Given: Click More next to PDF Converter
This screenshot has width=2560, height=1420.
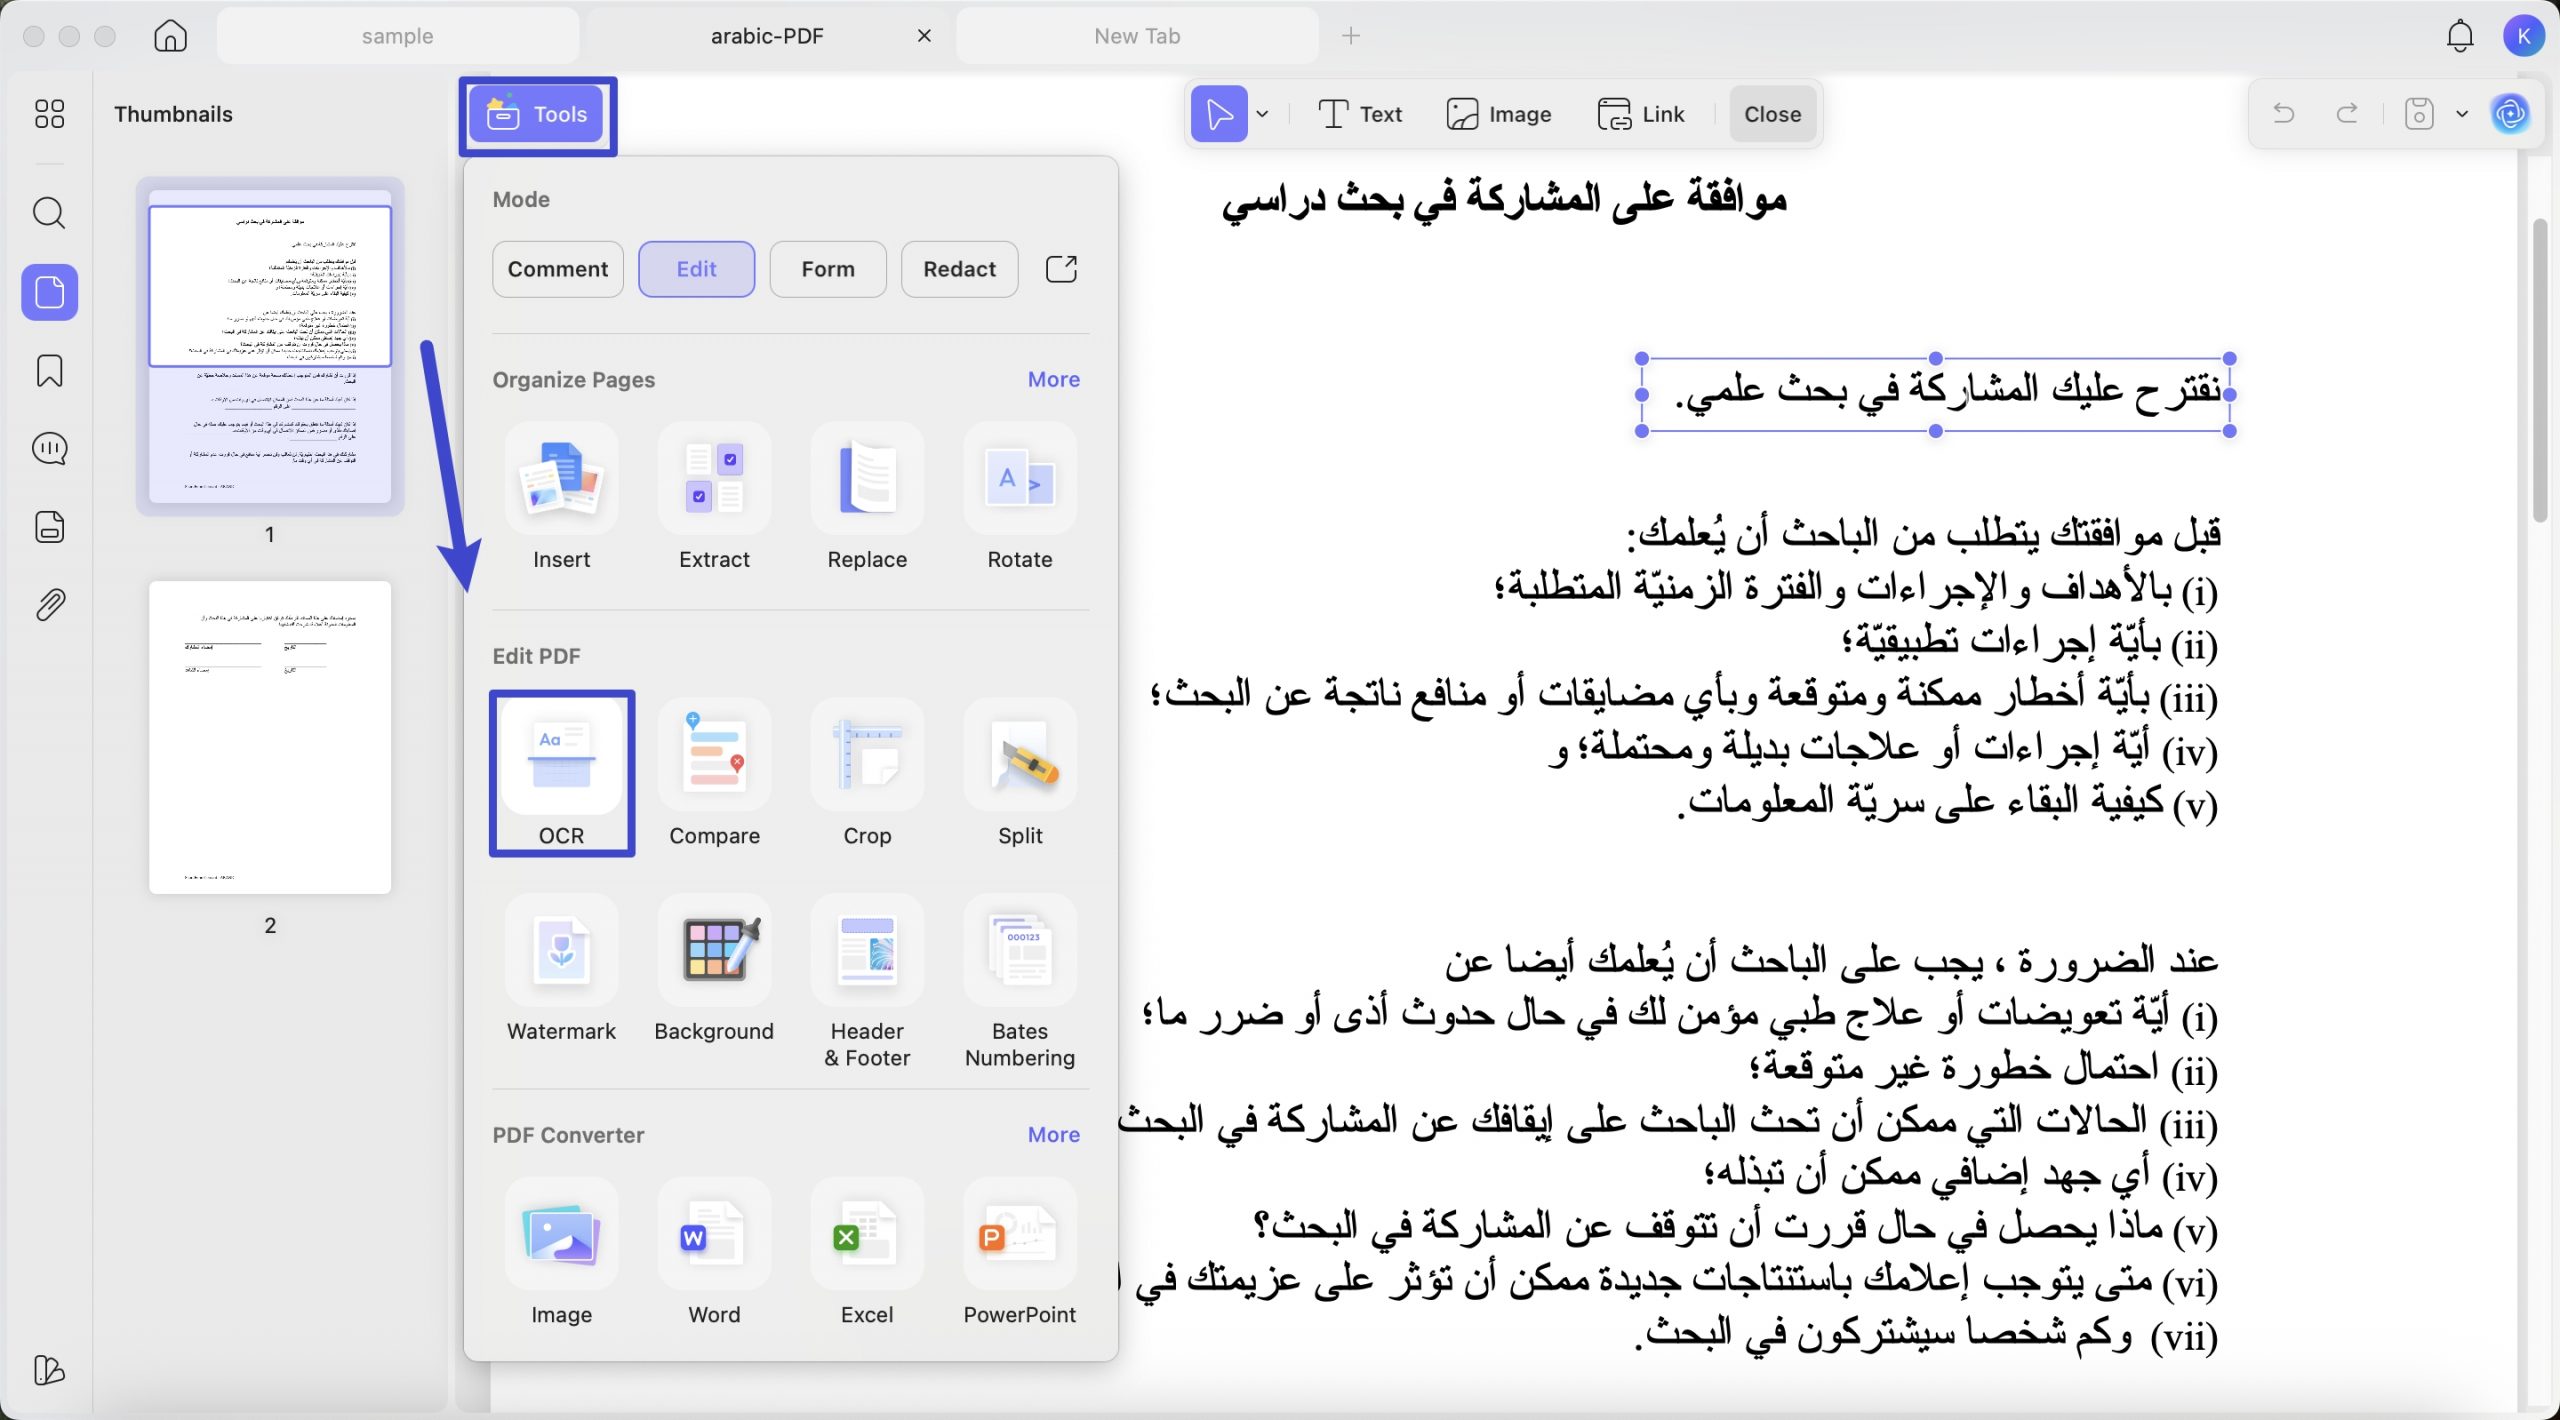Looking at the screenshot, I should pyautogui.click(x=1053, y=1135).
